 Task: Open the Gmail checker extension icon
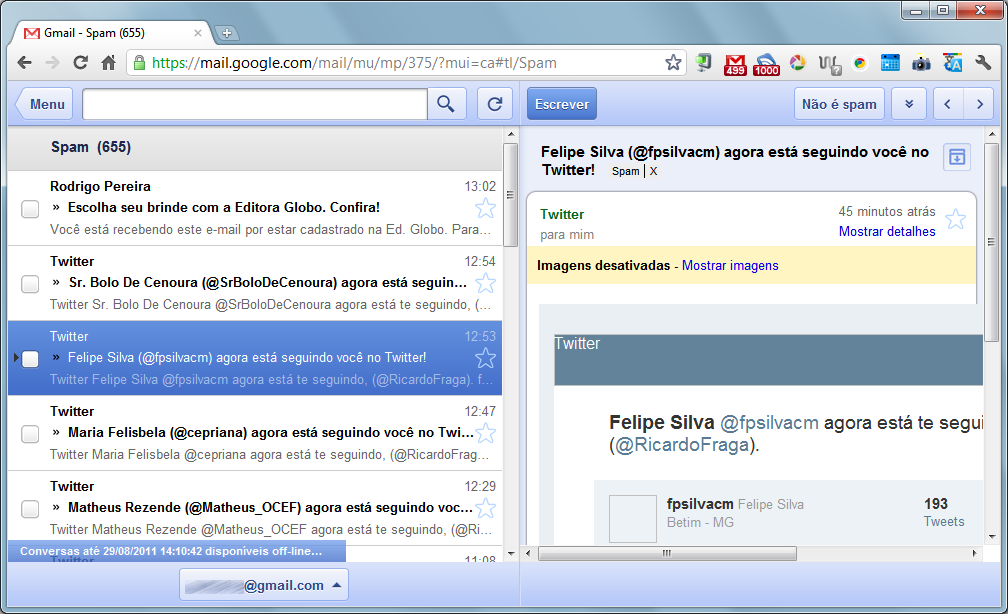tap(735, 64)
